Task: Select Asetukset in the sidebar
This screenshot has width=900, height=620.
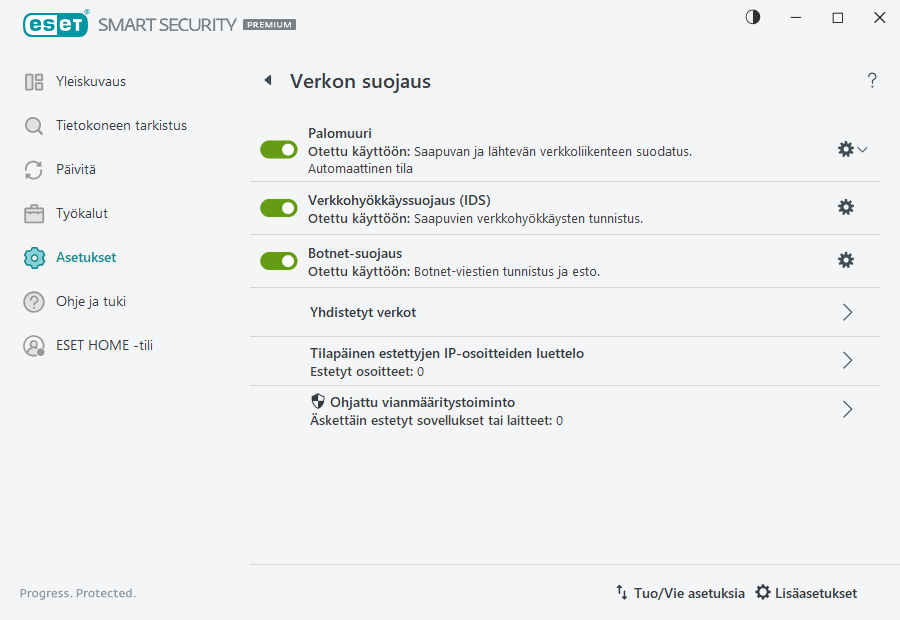Action: pos(34,257)
